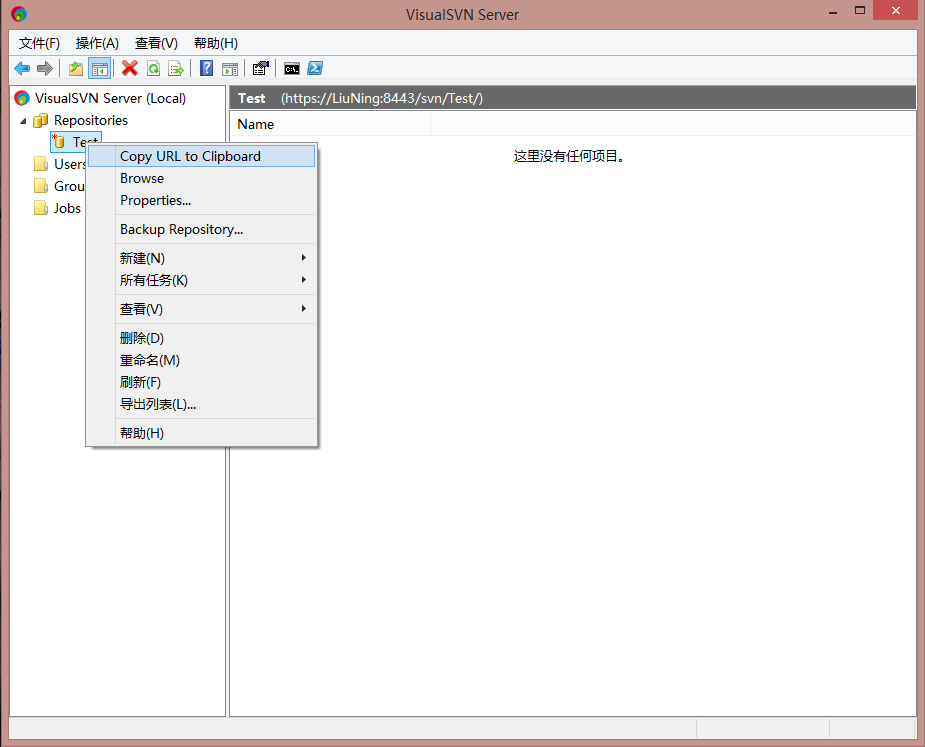Maximize the VisualSVN Server window
The height and width of the screenshot is (747, 925).
(860, 11)
